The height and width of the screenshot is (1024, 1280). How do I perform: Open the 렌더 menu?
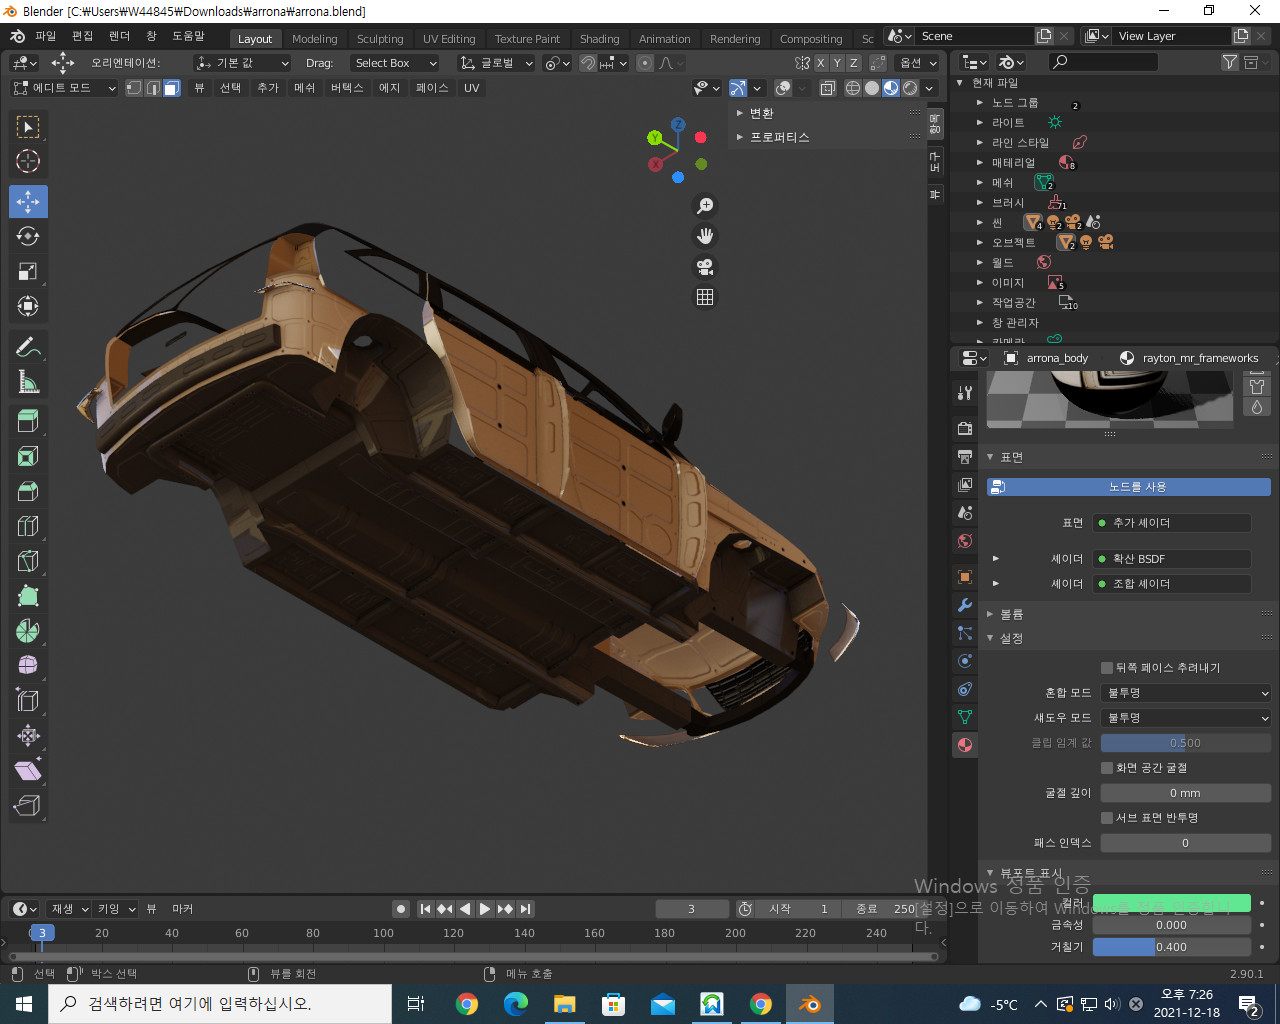pos(119,36)
